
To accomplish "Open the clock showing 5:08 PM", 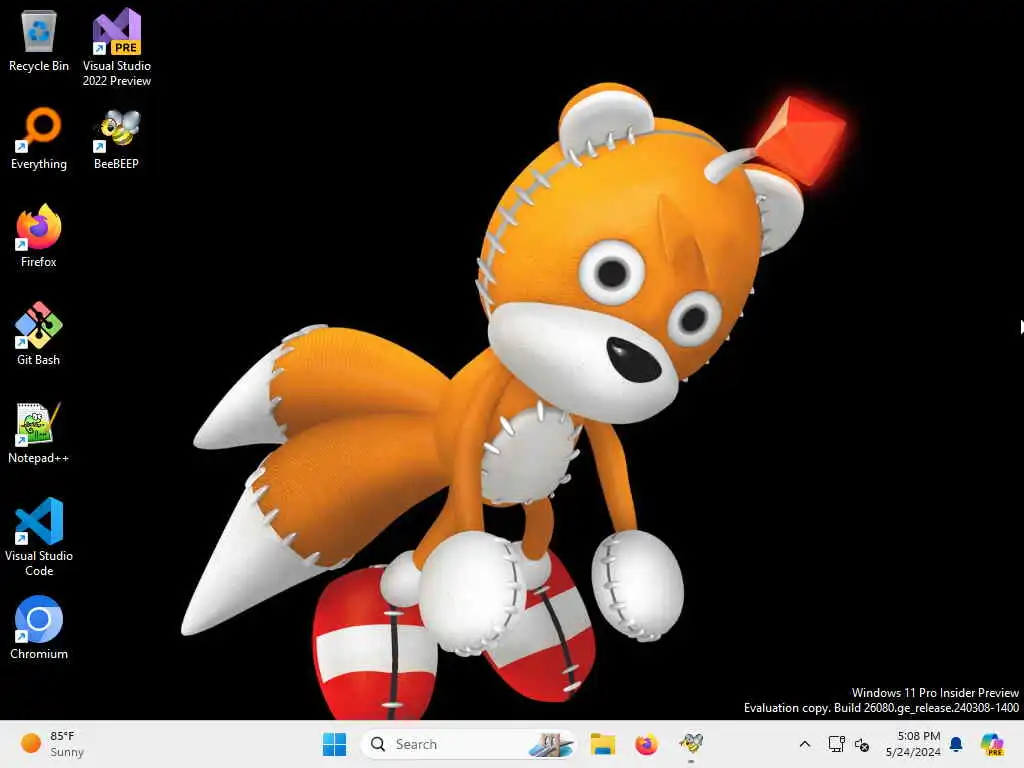I will [x=913, y=744].
